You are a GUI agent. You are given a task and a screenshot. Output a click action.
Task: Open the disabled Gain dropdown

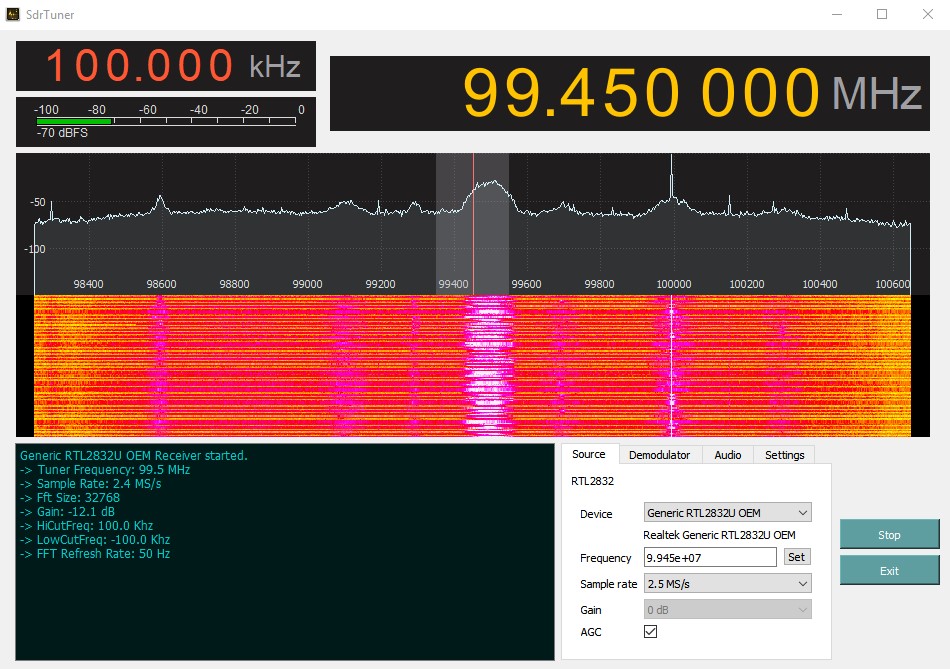[728, 610]
